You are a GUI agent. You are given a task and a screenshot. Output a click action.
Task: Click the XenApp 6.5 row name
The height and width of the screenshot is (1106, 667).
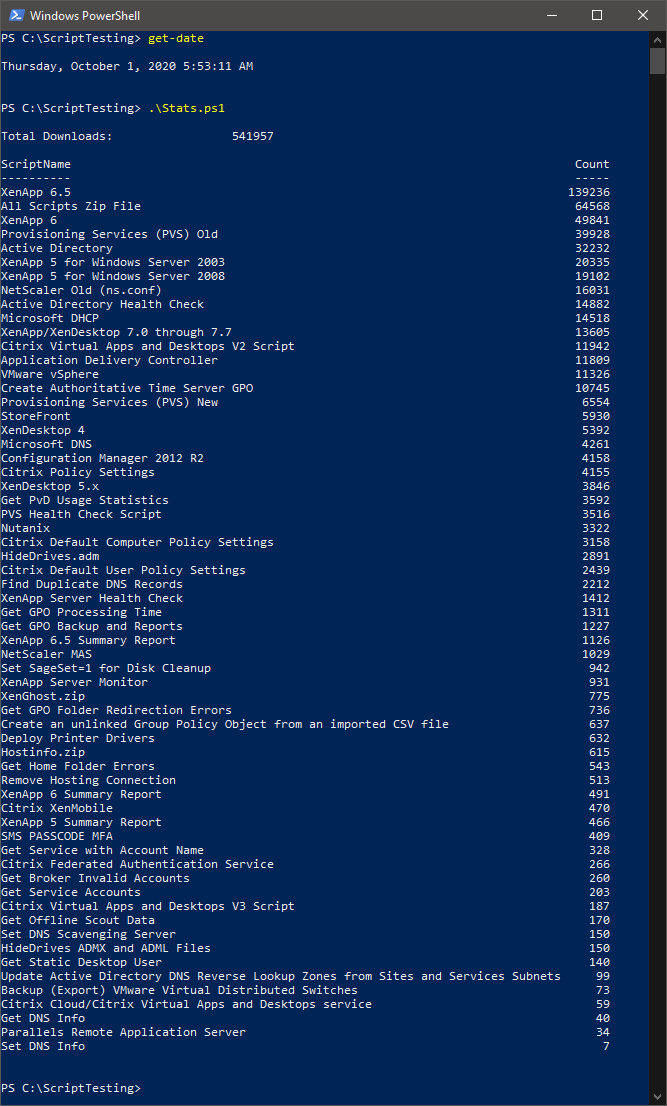(36, 192)
